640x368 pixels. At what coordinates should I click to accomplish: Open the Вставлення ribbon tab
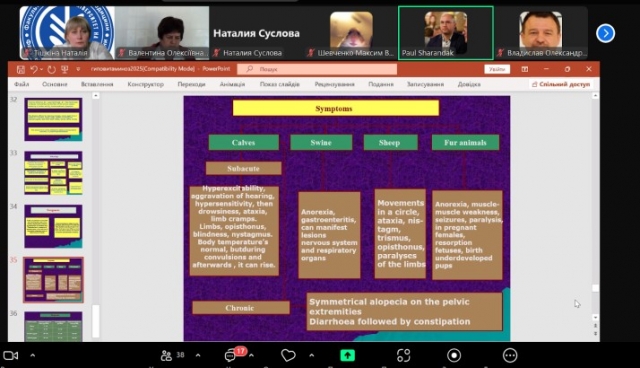pyautogui.click(x=97, y=84)
